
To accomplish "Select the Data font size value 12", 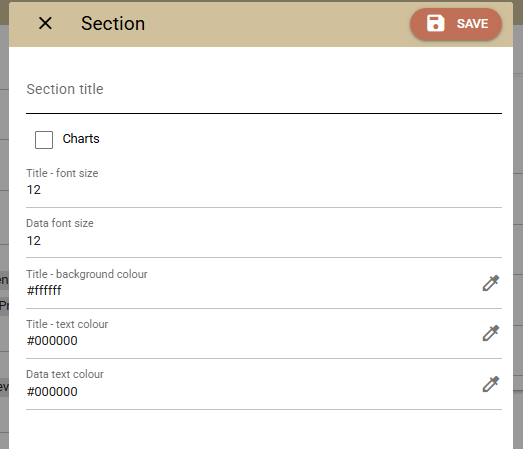I will tap(34, 241).
